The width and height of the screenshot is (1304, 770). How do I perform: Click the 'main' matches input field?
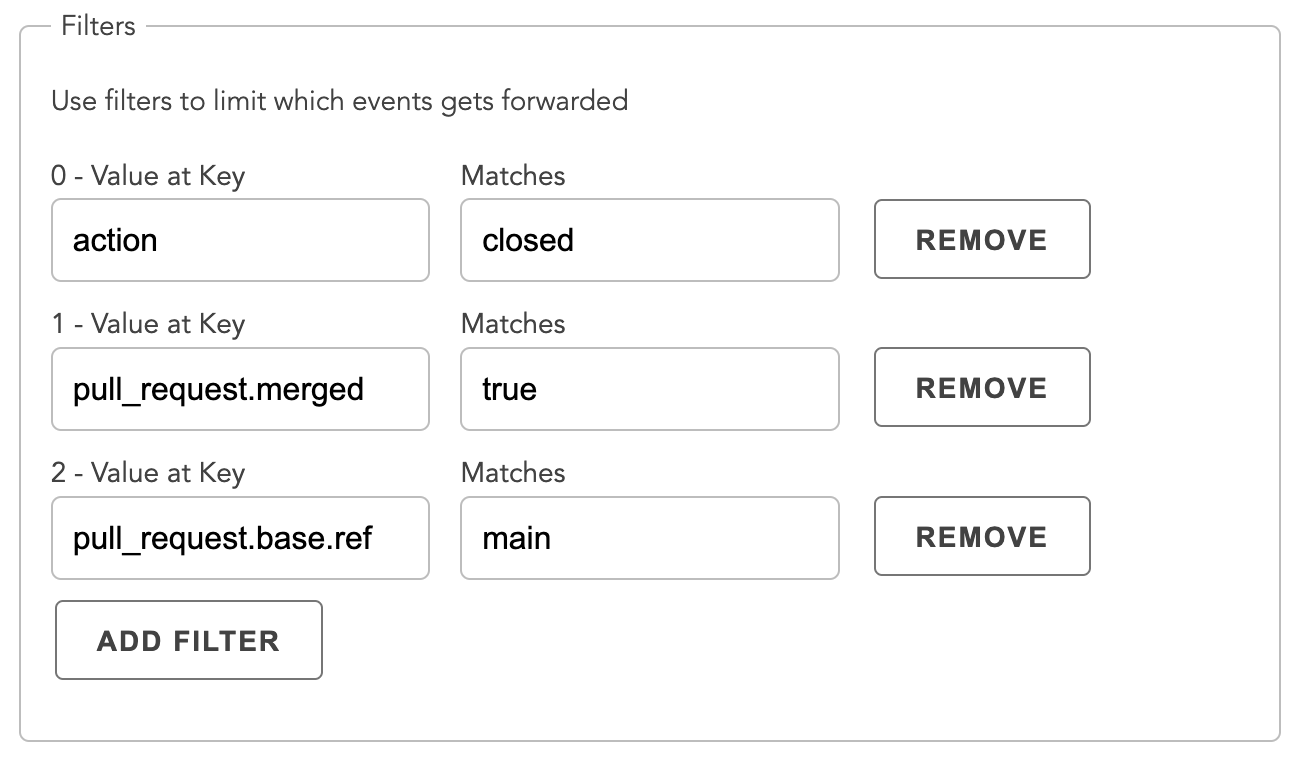point(649,538)
